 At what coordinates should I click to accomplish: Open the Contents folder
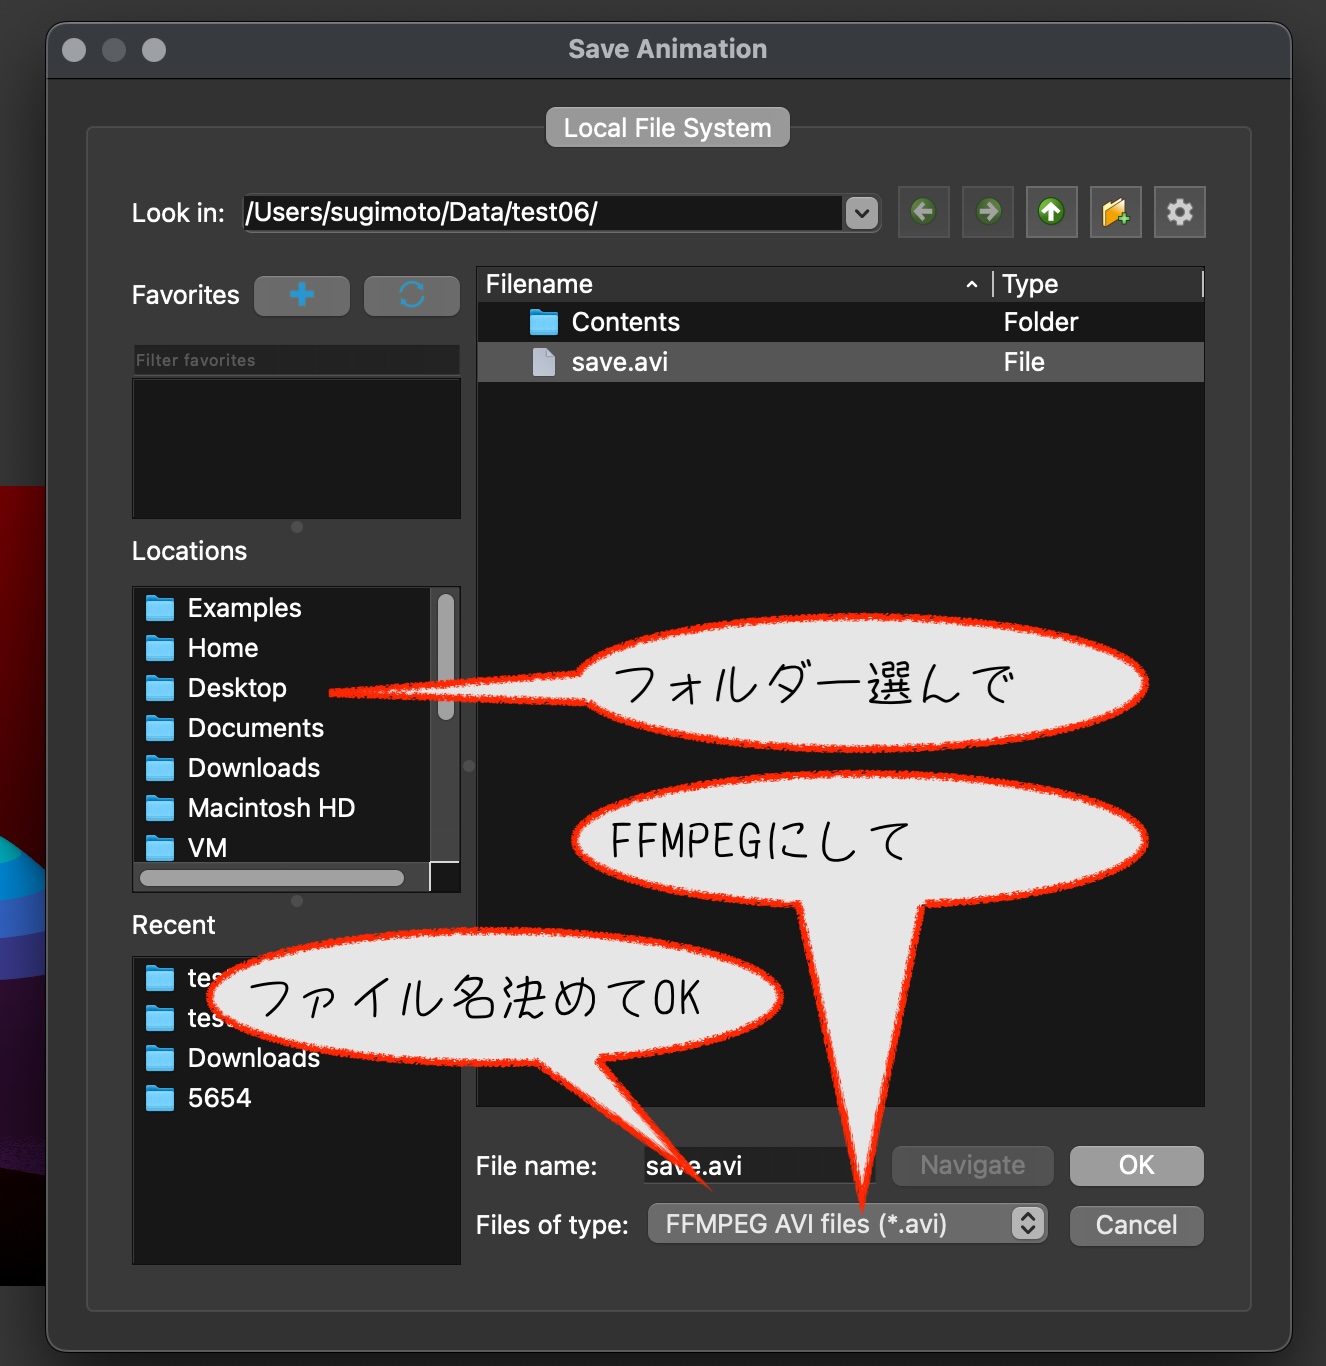click(625, 322)
